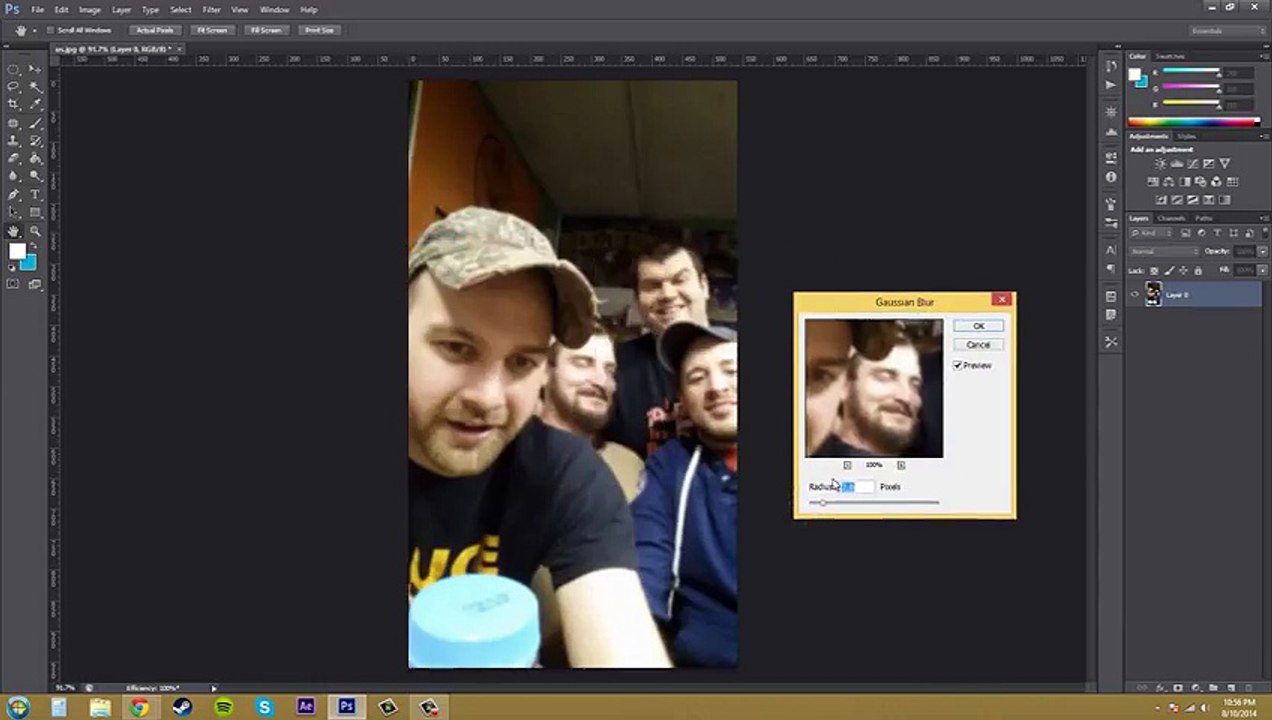Select the Eraser tool
Viewport: 1272px width, 720px height.
[13, 158]
